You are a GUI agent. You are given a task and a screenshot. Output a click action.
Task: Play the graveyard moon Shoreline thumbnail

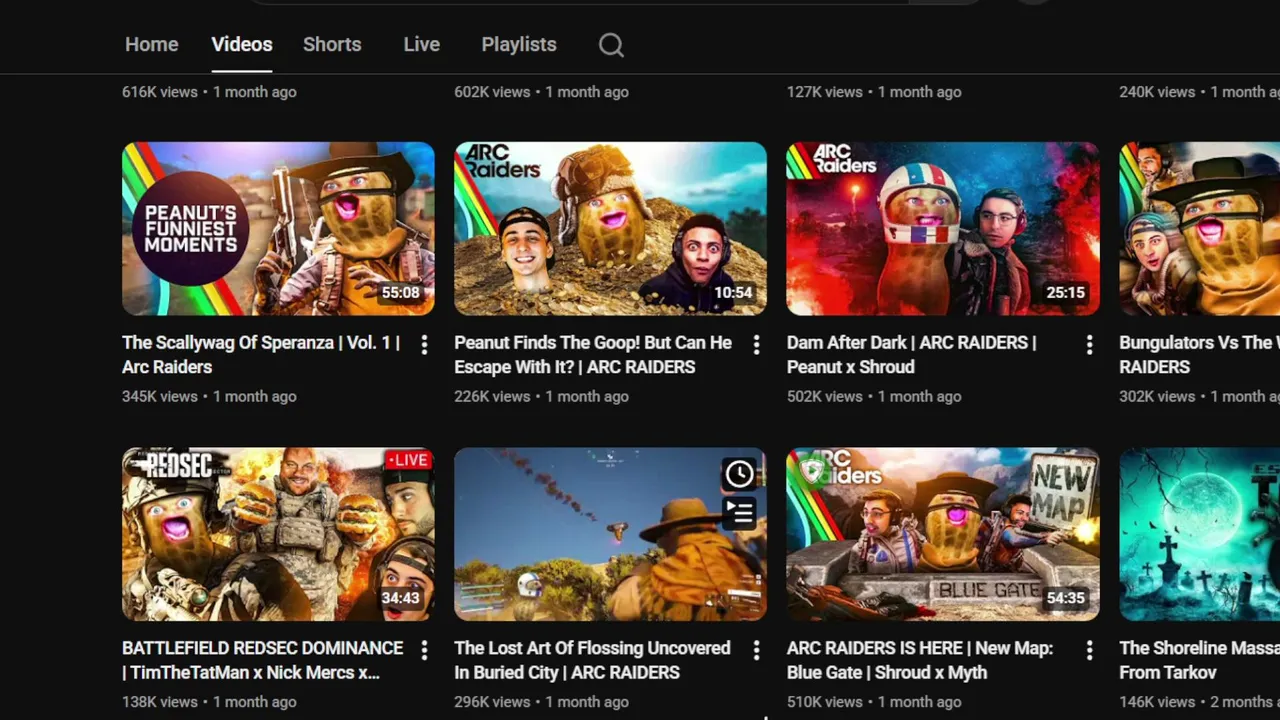[x=1199, y=534]
